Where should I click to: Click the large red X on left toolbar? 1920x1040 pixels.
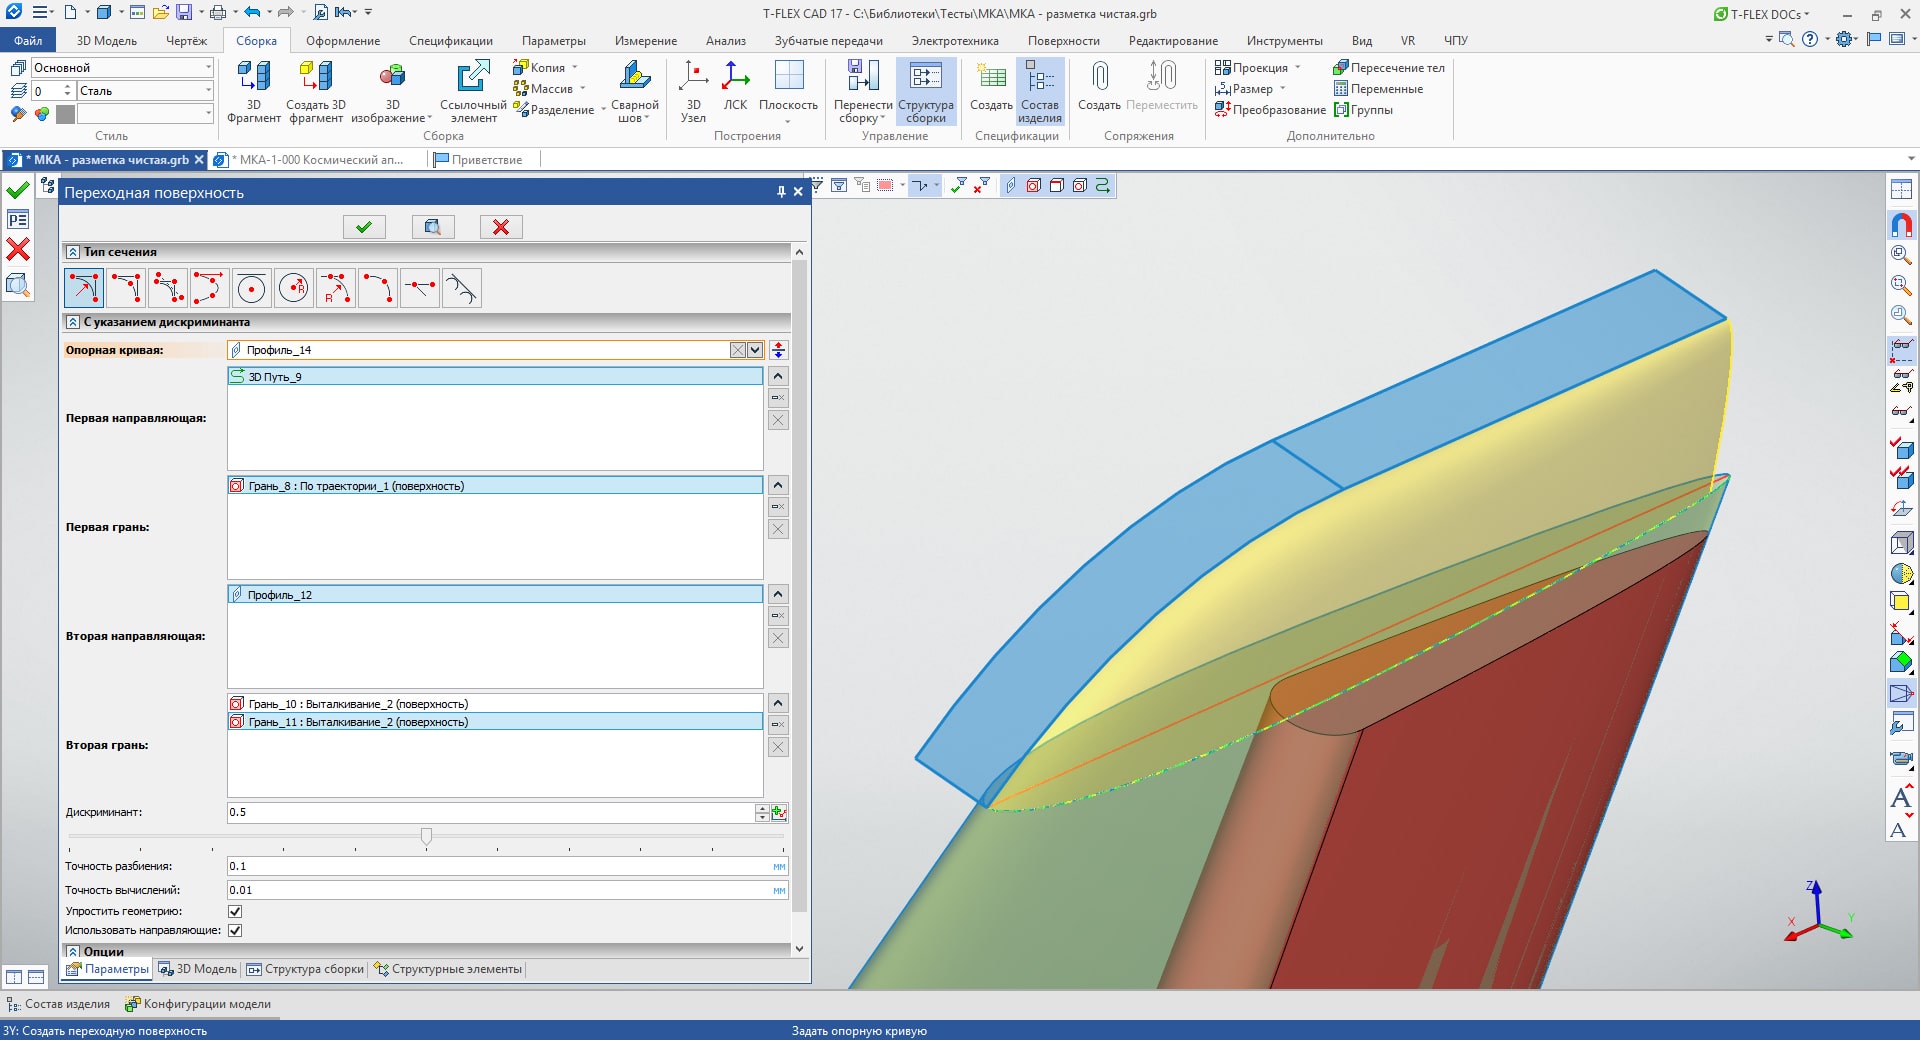[x=18, y=249]
